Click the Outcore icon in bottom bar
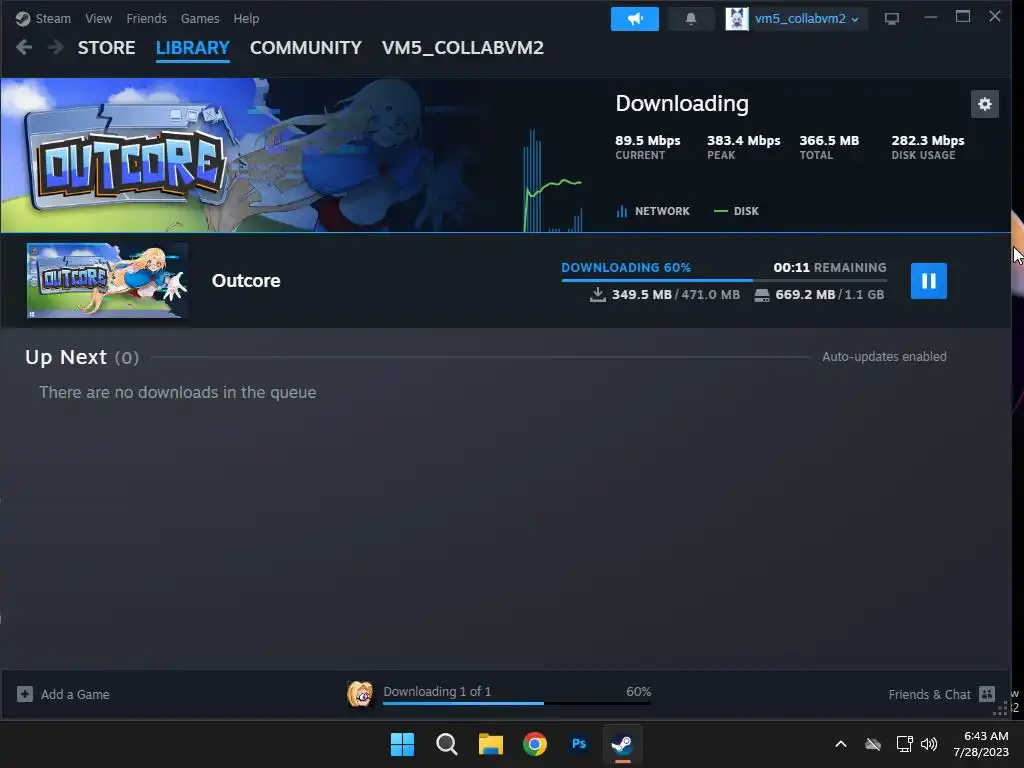 tap(360, 694)
